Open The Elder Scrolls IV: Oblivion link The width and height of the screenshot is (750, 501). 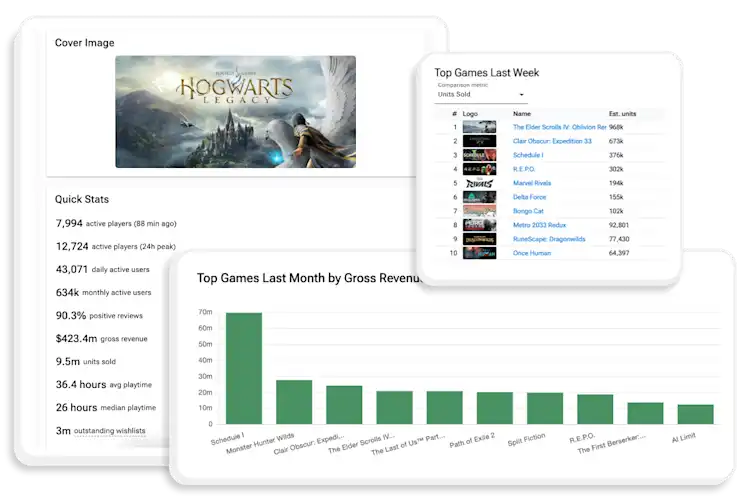[x=559, y=127]
